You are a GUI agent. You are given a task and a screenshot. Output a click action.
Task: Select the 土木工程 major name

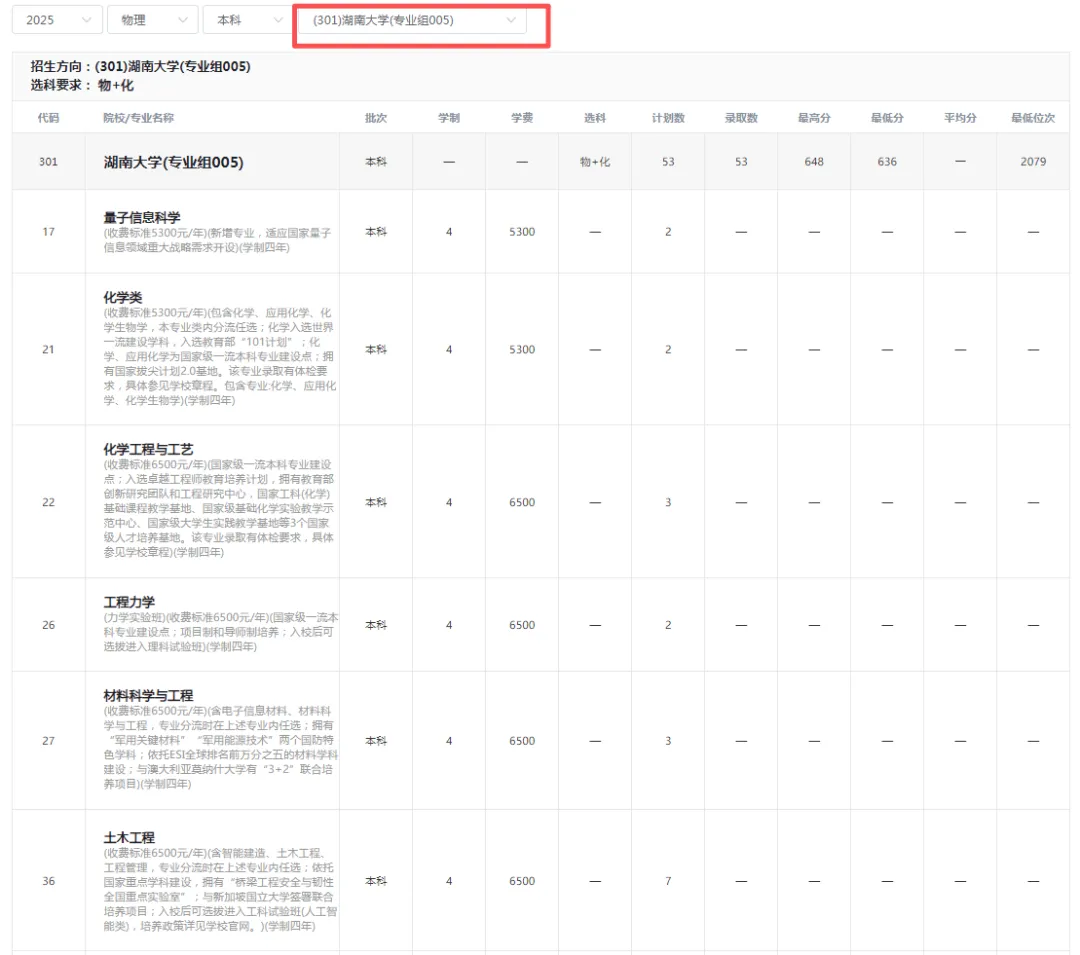(129, 838)
